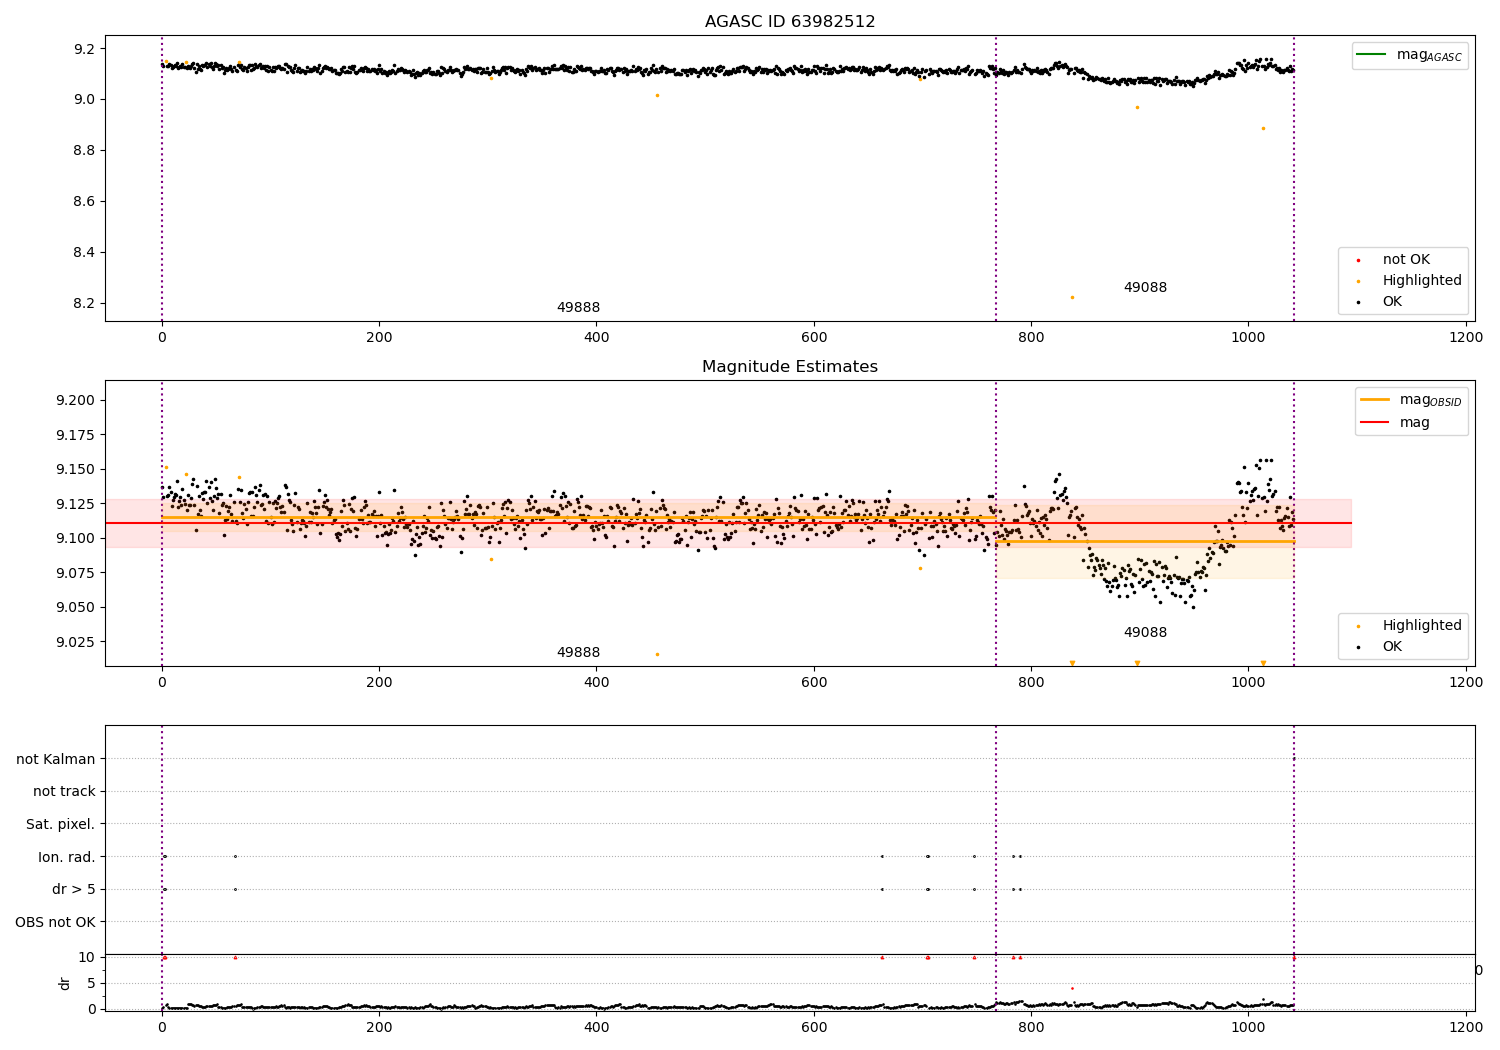The width and height of the screenshot is (1500, 1050).
Task: Click the red 'mag' legend line in middle plot
Action: point(1375,422)
